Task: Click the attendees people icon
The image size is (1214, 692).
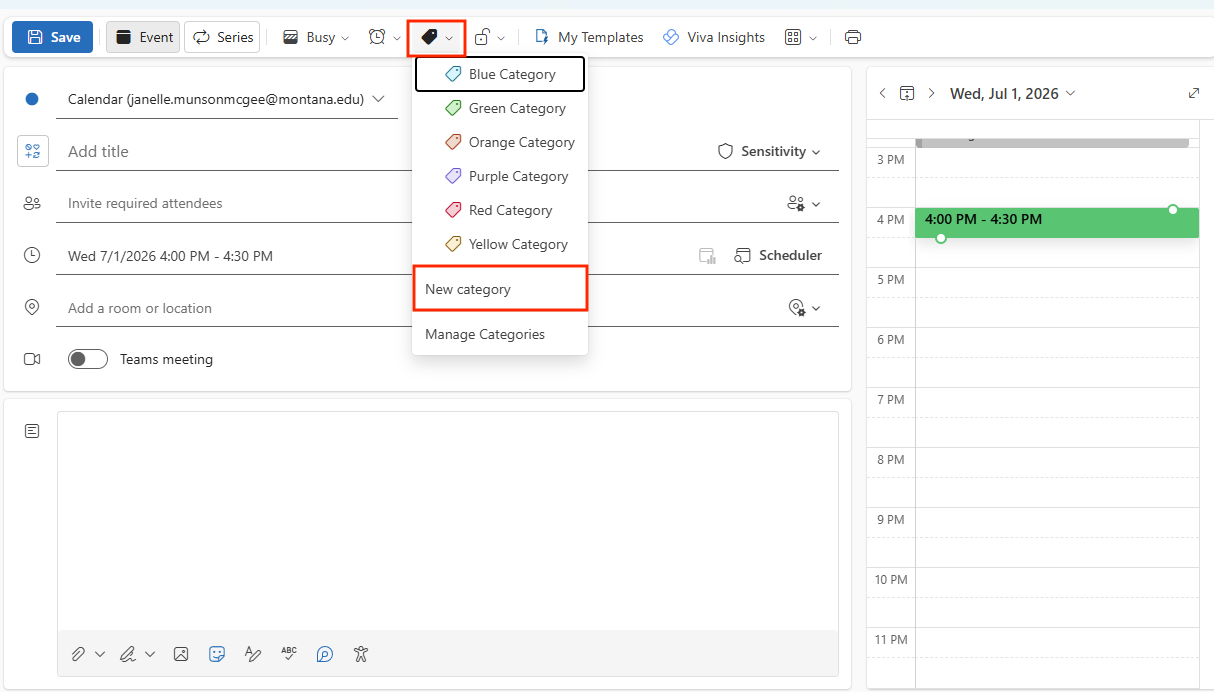Action: pos(32,203)
